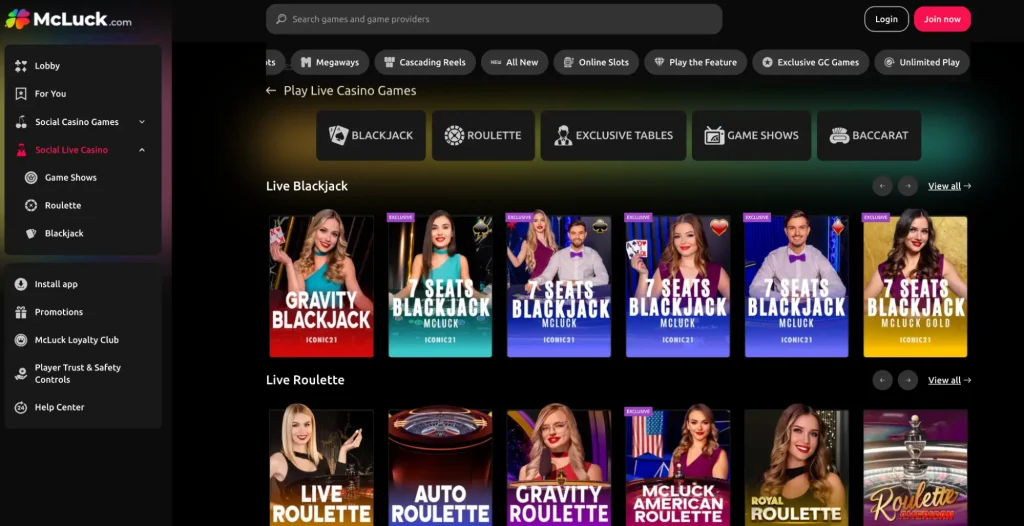Viewport: 1024px width, 526px height.
Task: Click the Login button
Action: [886, 19]
